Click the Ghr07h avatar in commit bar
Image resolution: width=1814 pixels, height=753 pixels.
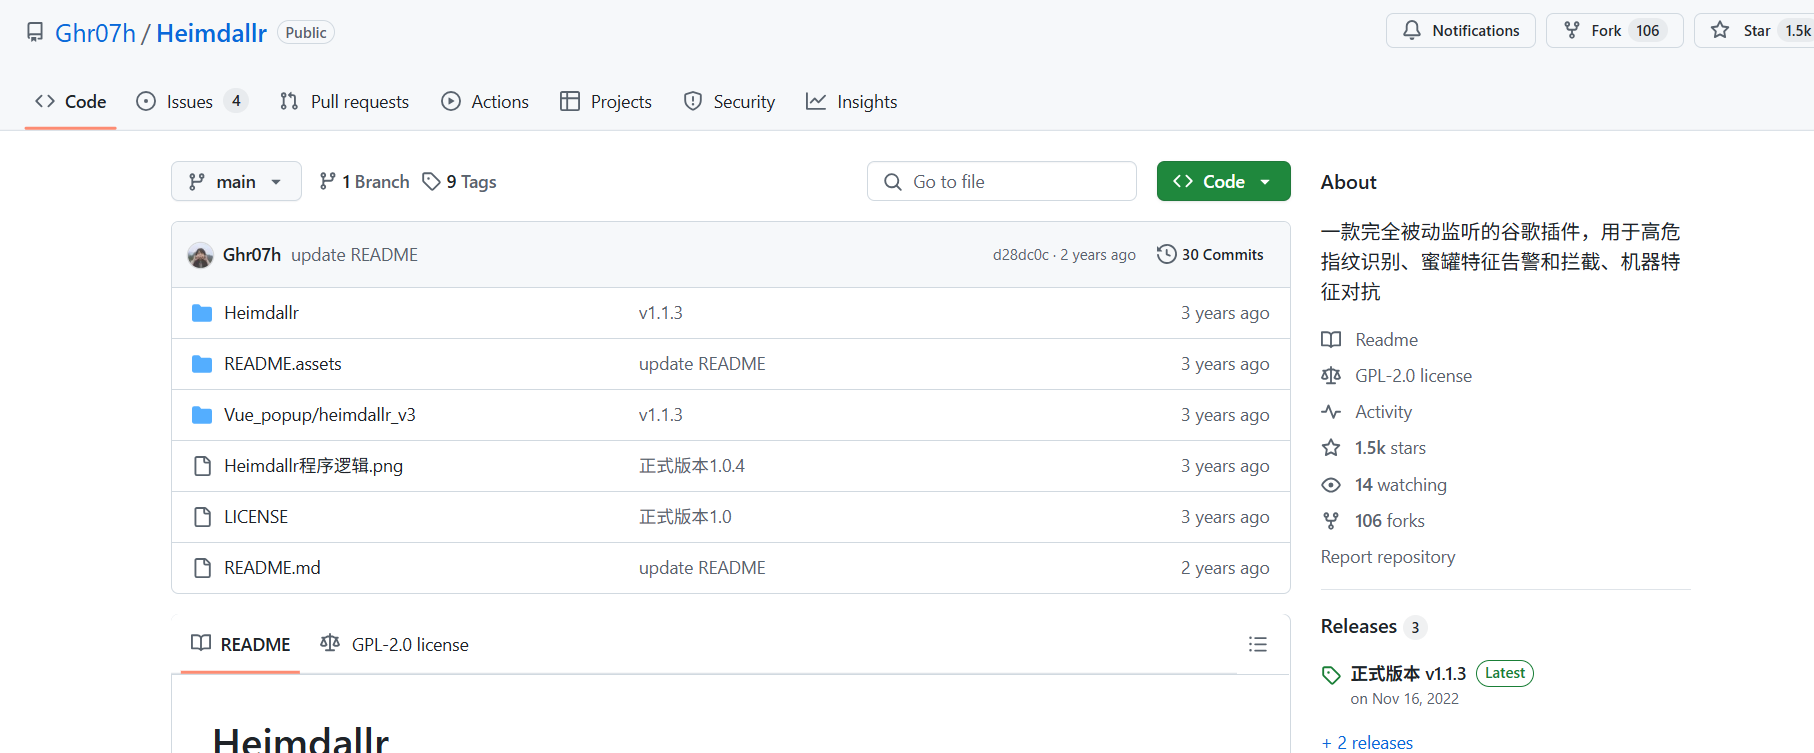pyautogui.click(x=200, y=255)
